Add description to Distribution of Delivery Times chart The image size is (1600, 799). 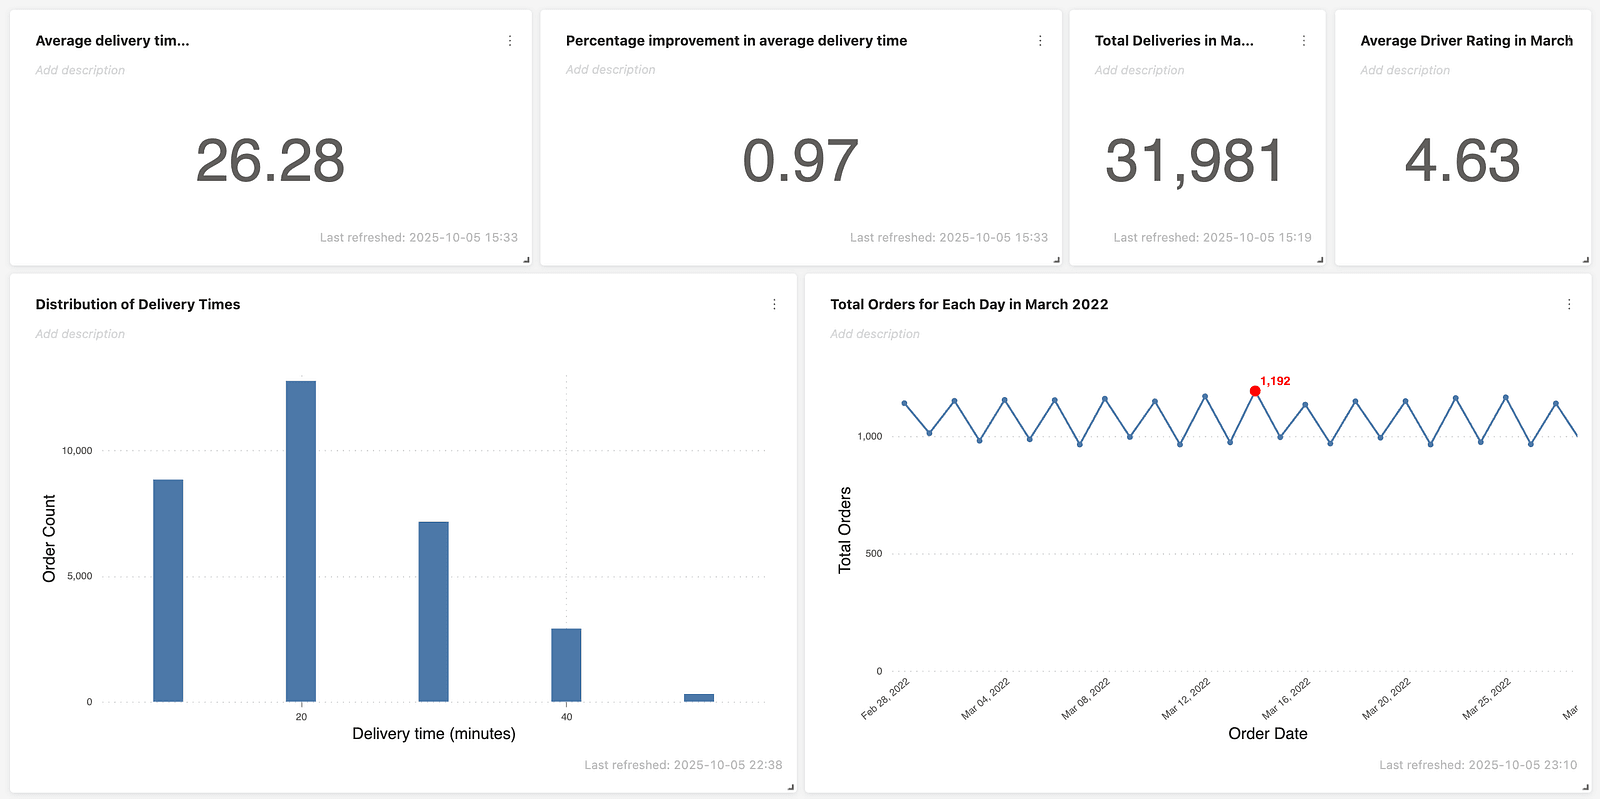tap(80, 334)
